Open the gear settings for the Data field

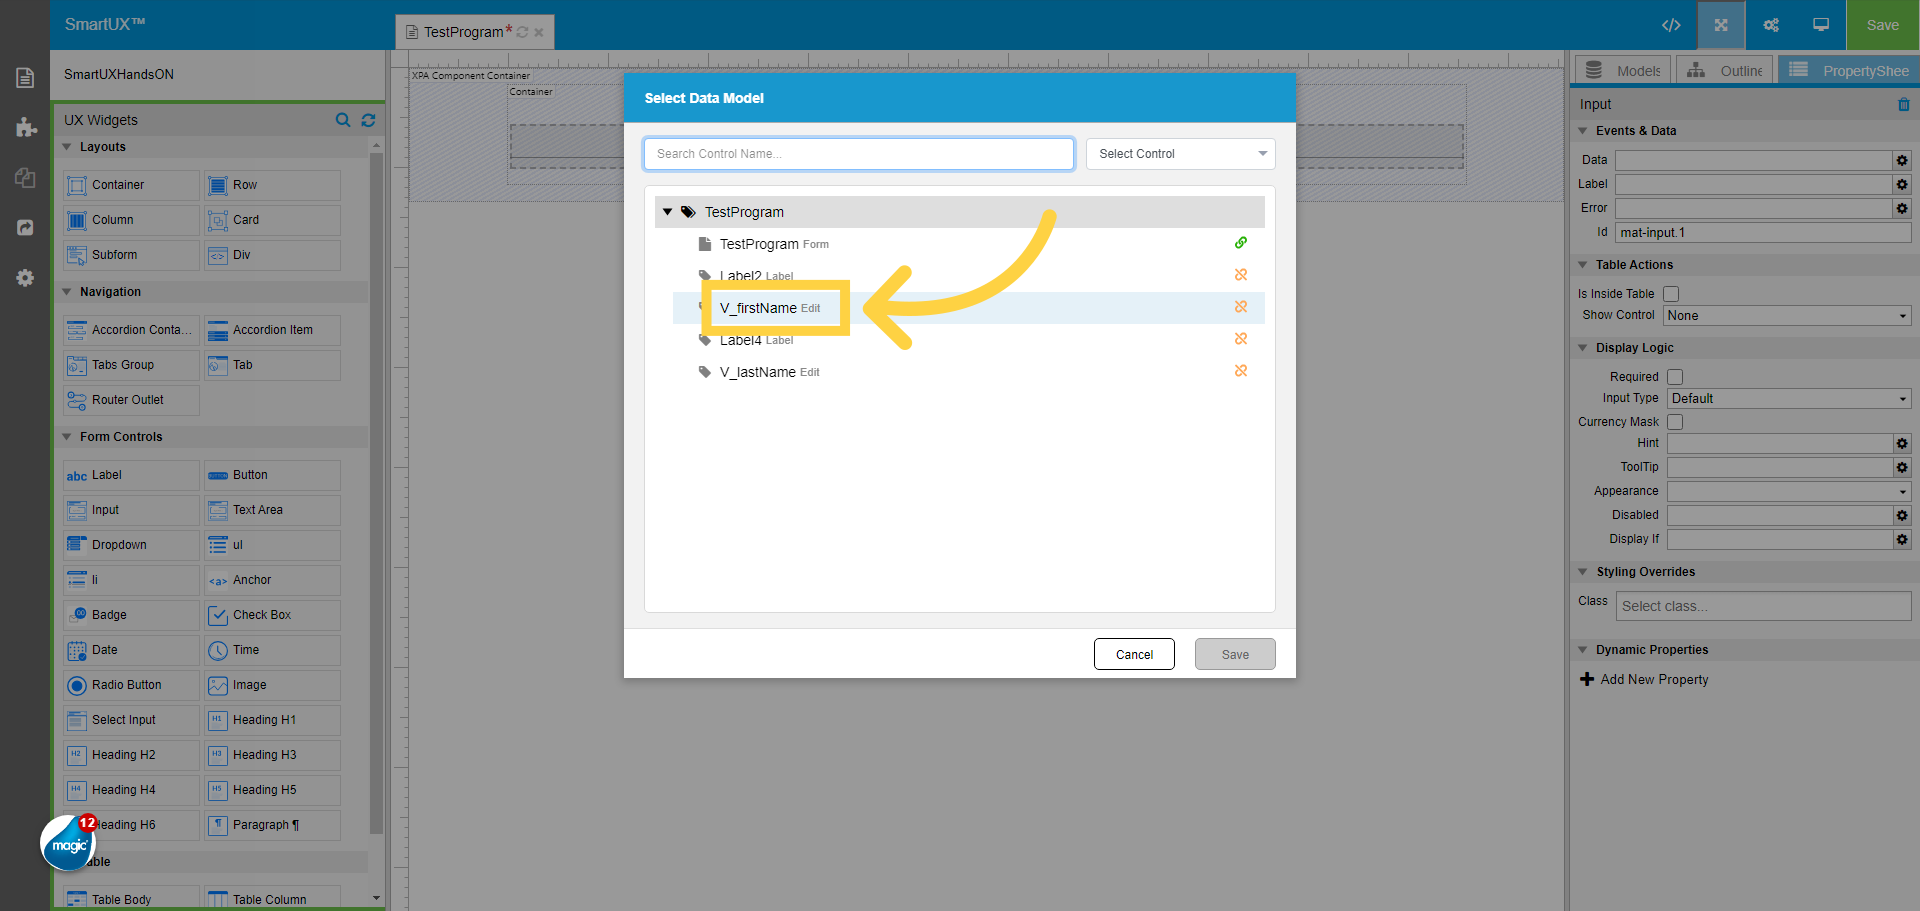tap(1902, 161)
